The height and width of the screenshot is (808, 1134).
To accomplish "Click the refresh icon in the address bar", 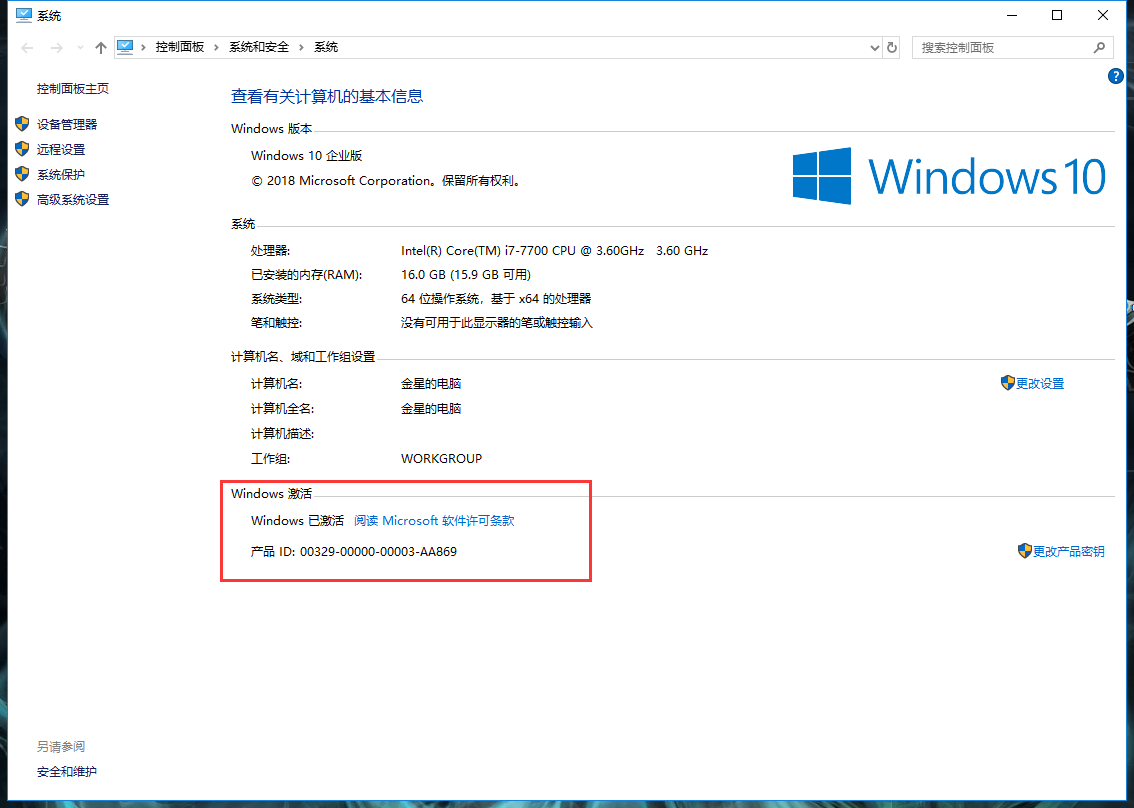I will pos(891,47).
